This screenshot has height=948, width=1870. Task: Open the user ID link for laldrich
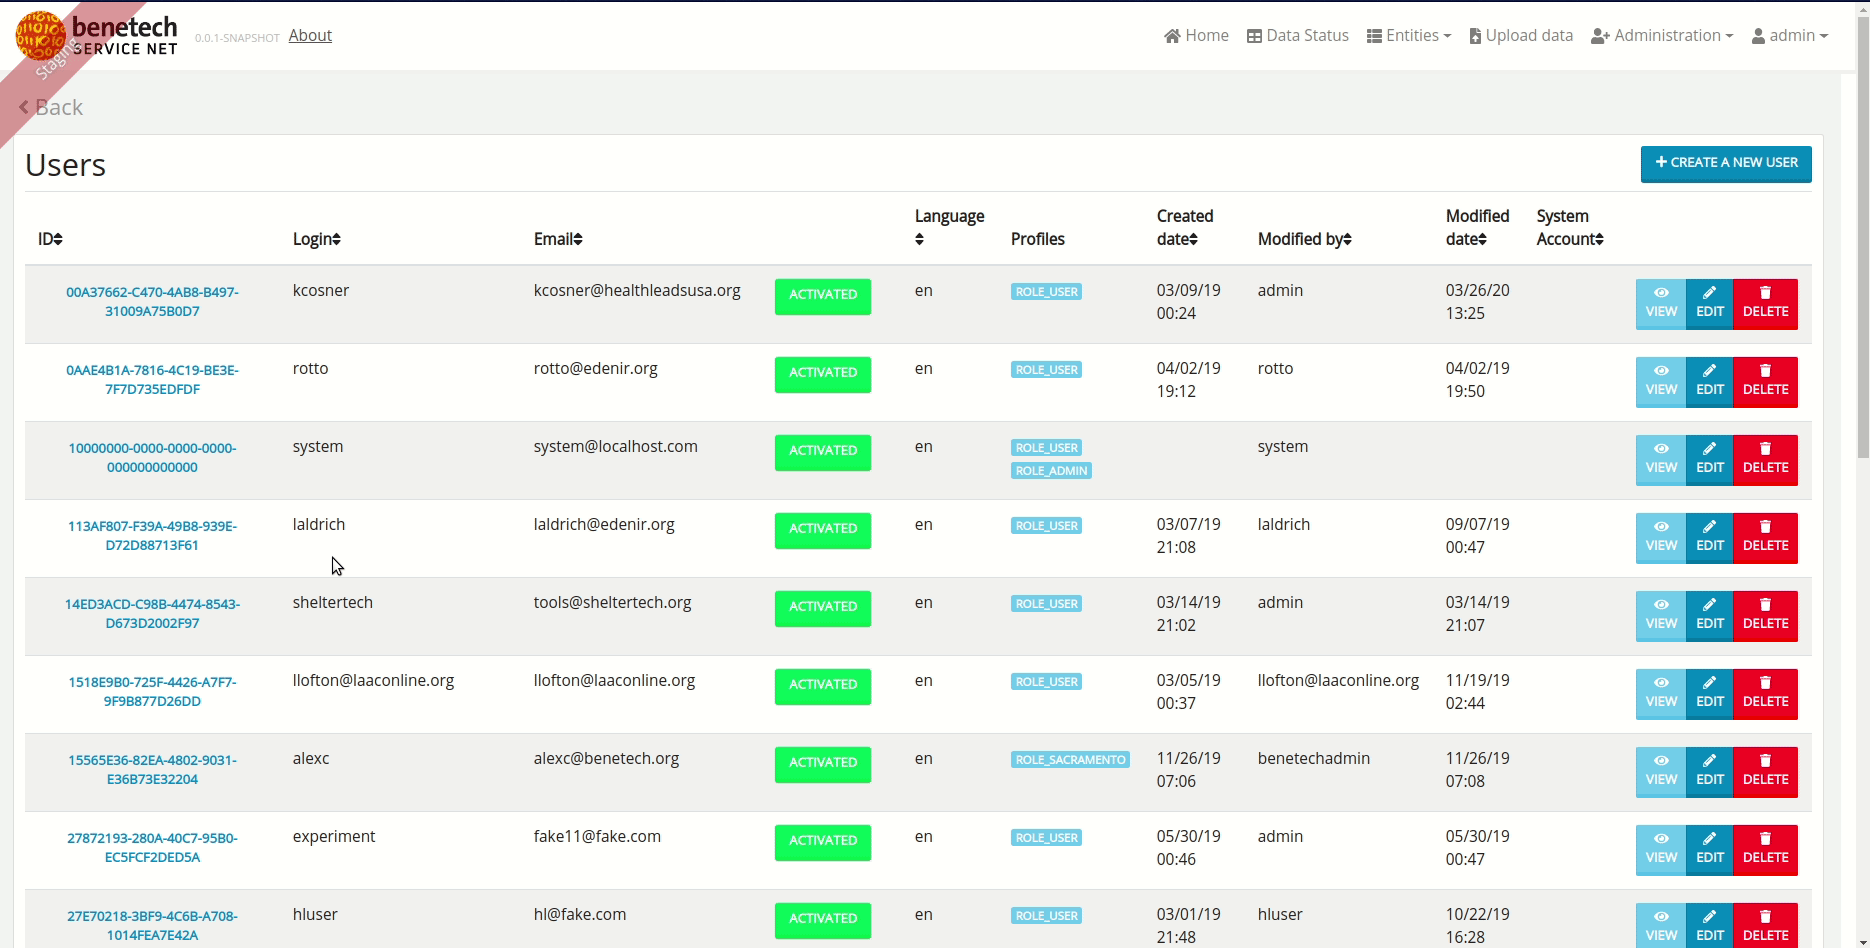[151, 534]
